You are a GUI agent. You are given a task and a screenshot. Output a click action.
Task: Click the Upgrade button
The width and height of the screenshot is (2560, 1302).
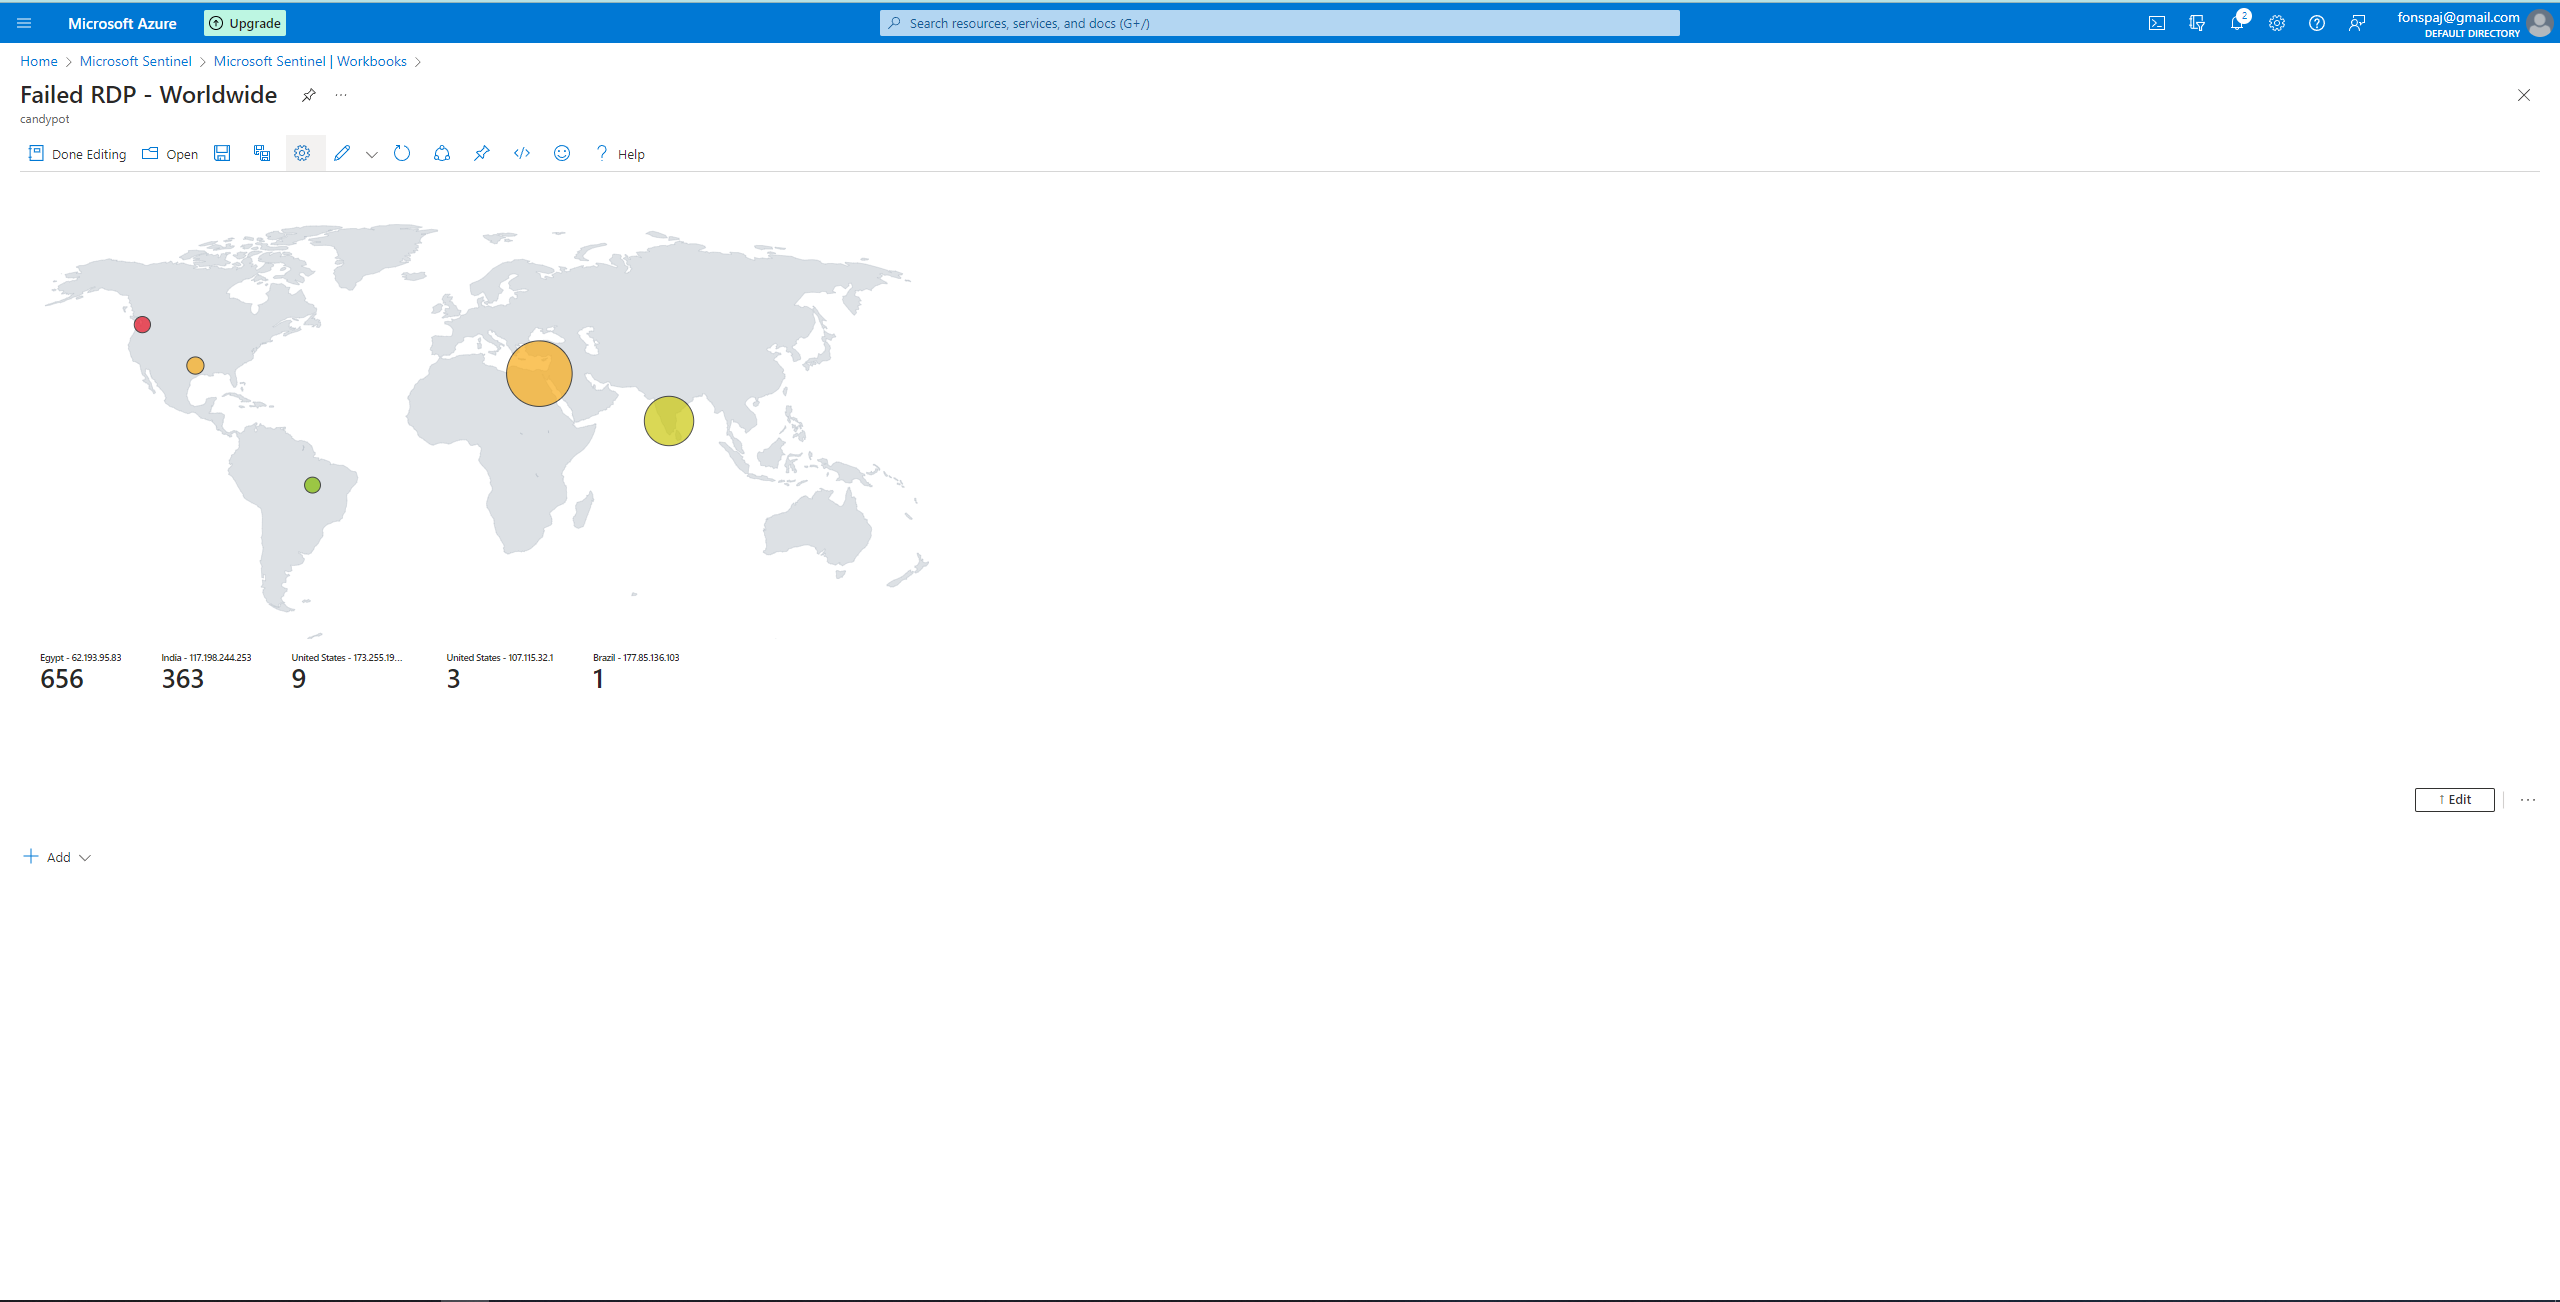point(245,23)
